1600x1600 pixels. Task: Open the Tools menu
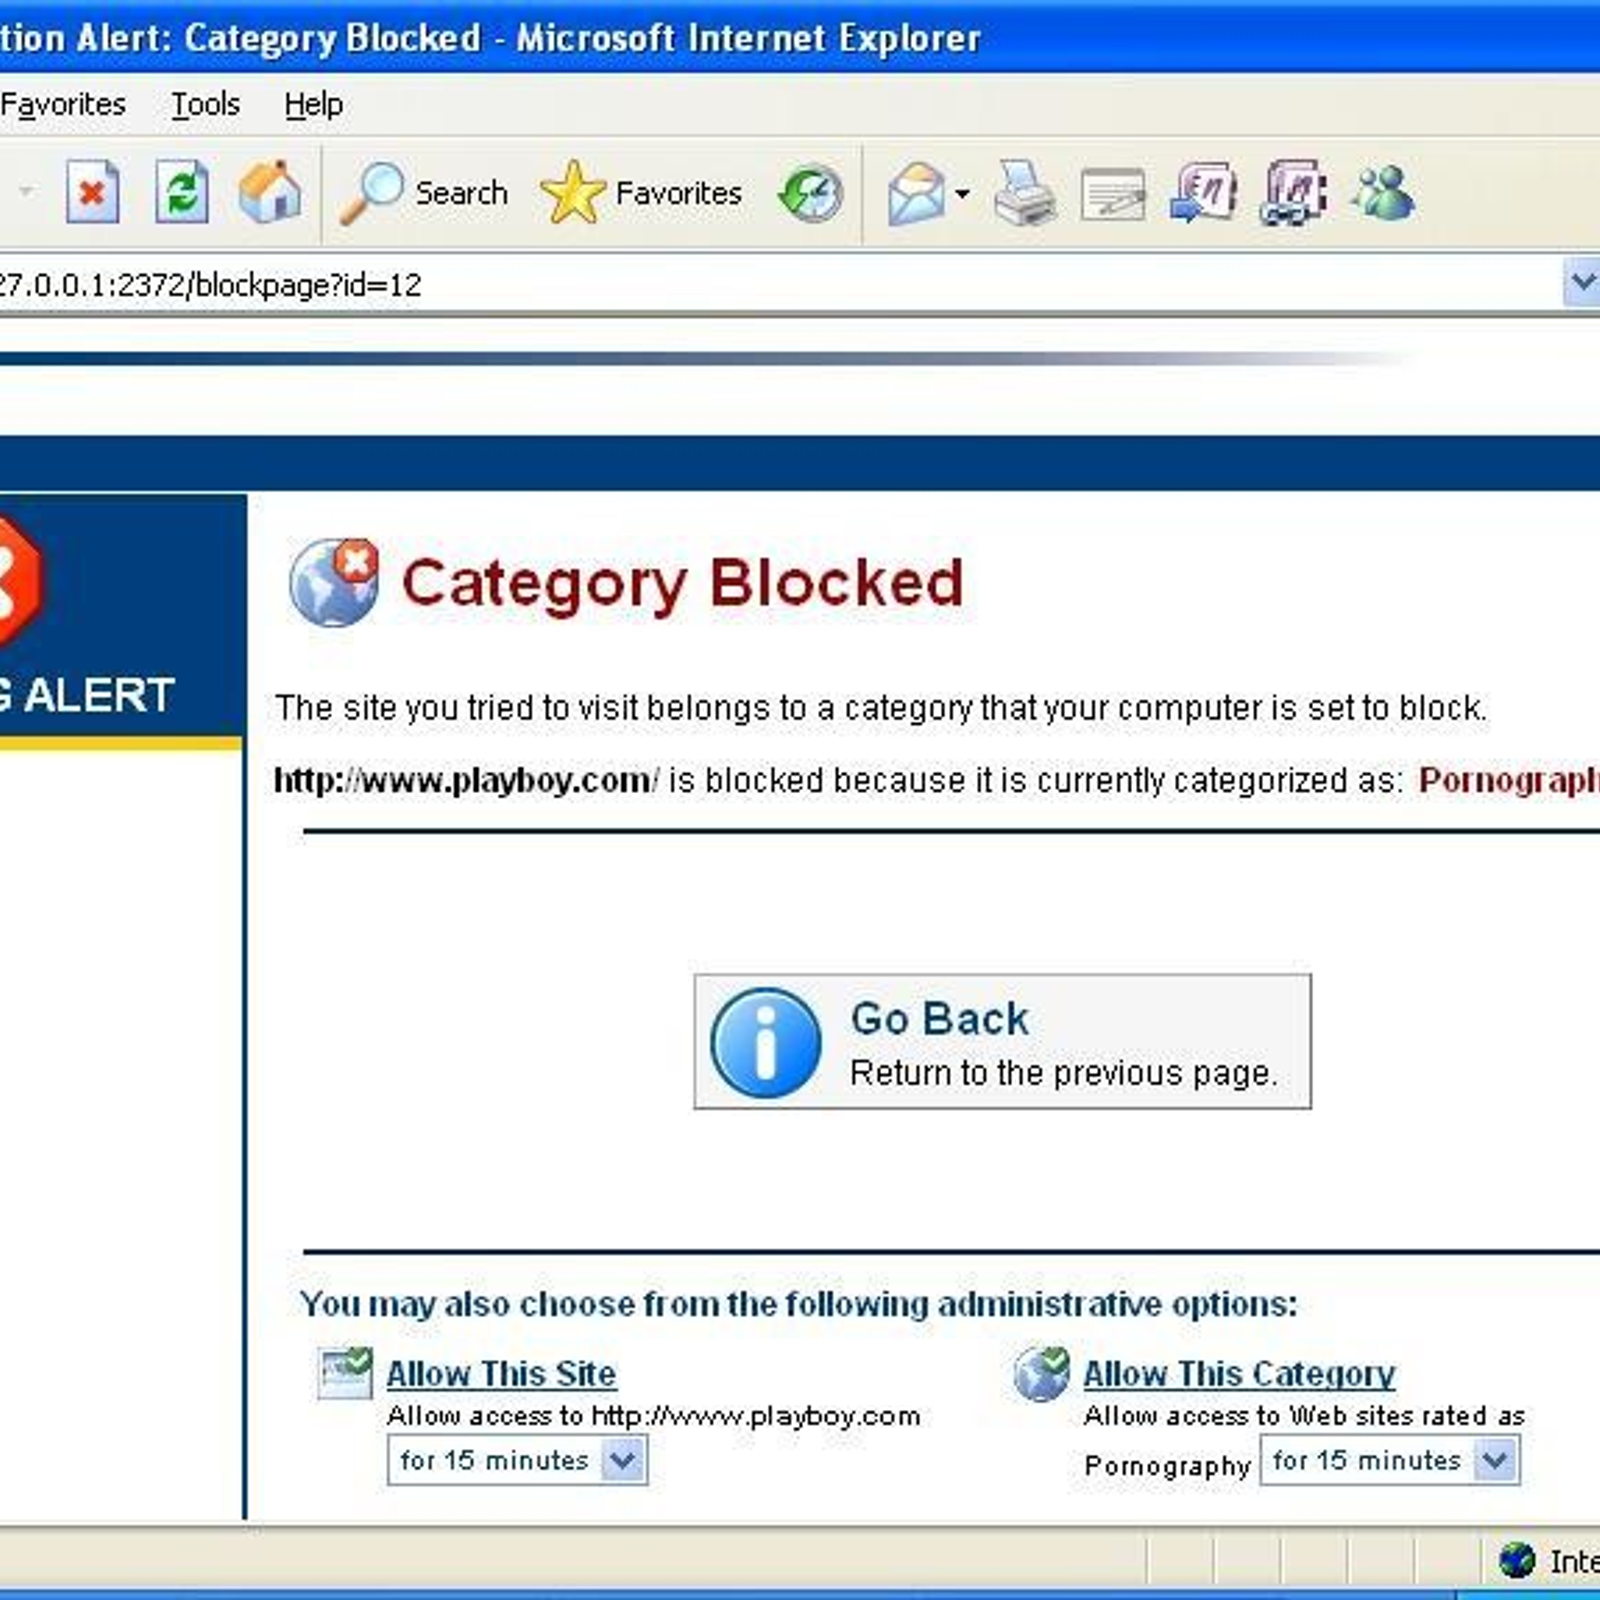[205, 104]
